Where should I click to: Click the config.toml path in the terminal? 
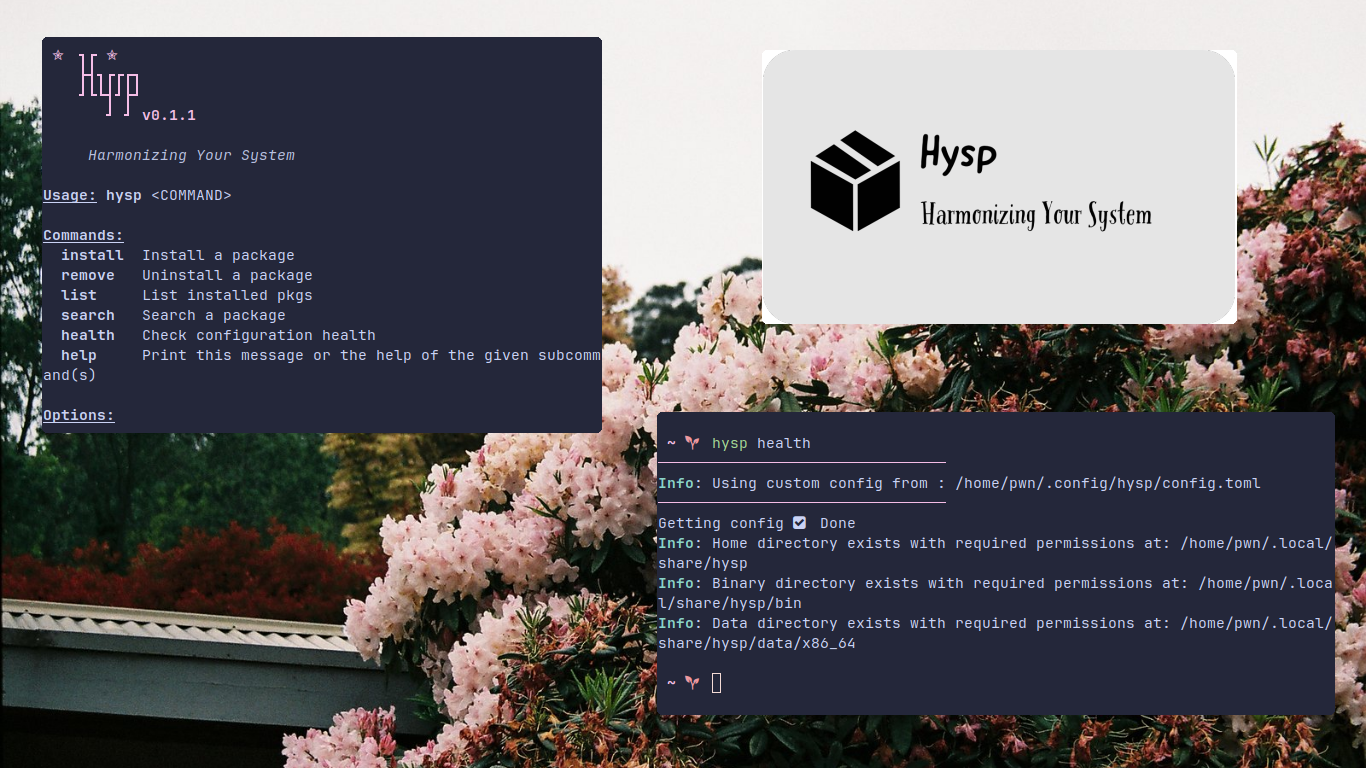pyautogui.click(x=1108, y=483)
